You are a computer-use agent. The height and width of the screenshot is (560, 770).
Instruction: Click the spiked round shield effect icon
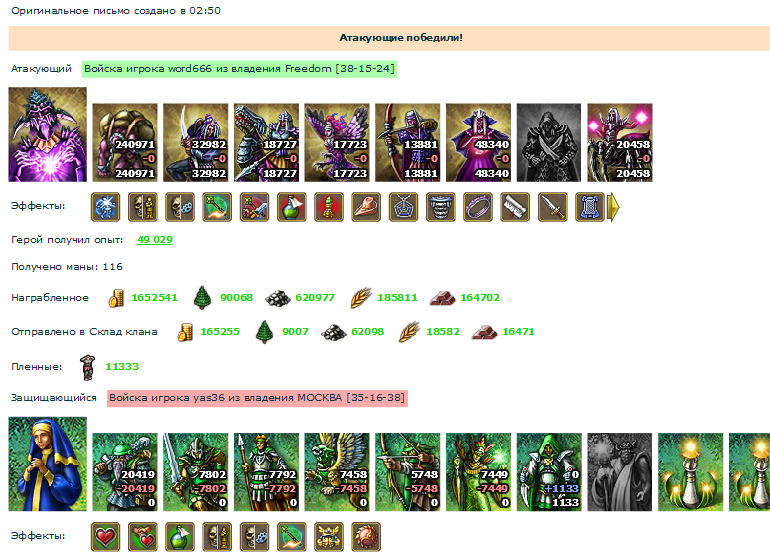(x=366, y=536)
